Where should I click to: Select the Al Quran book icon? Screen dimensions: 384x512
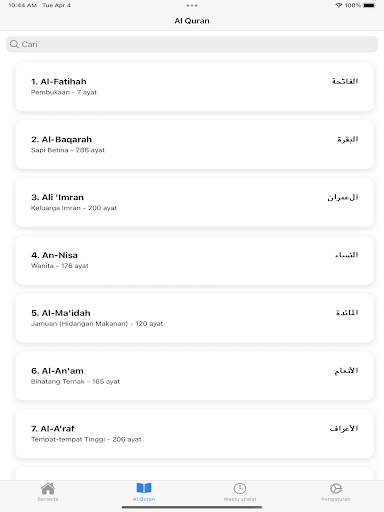point(144,489)
